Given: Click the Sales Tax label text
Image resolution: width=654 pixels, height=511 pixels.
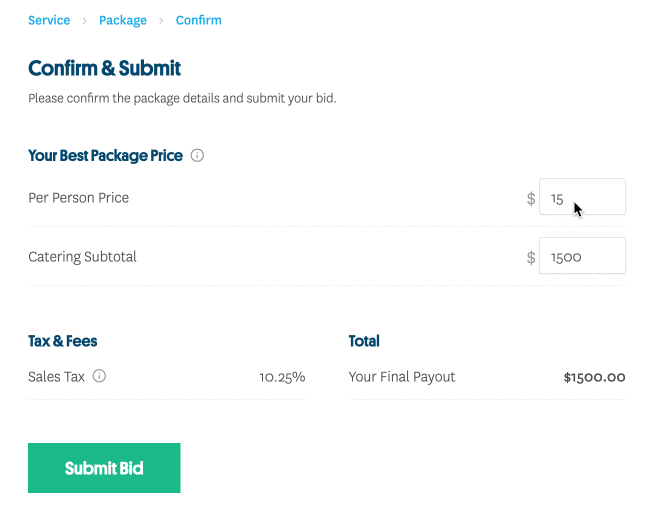Looking at the screenshot, I should pos(56,377).
